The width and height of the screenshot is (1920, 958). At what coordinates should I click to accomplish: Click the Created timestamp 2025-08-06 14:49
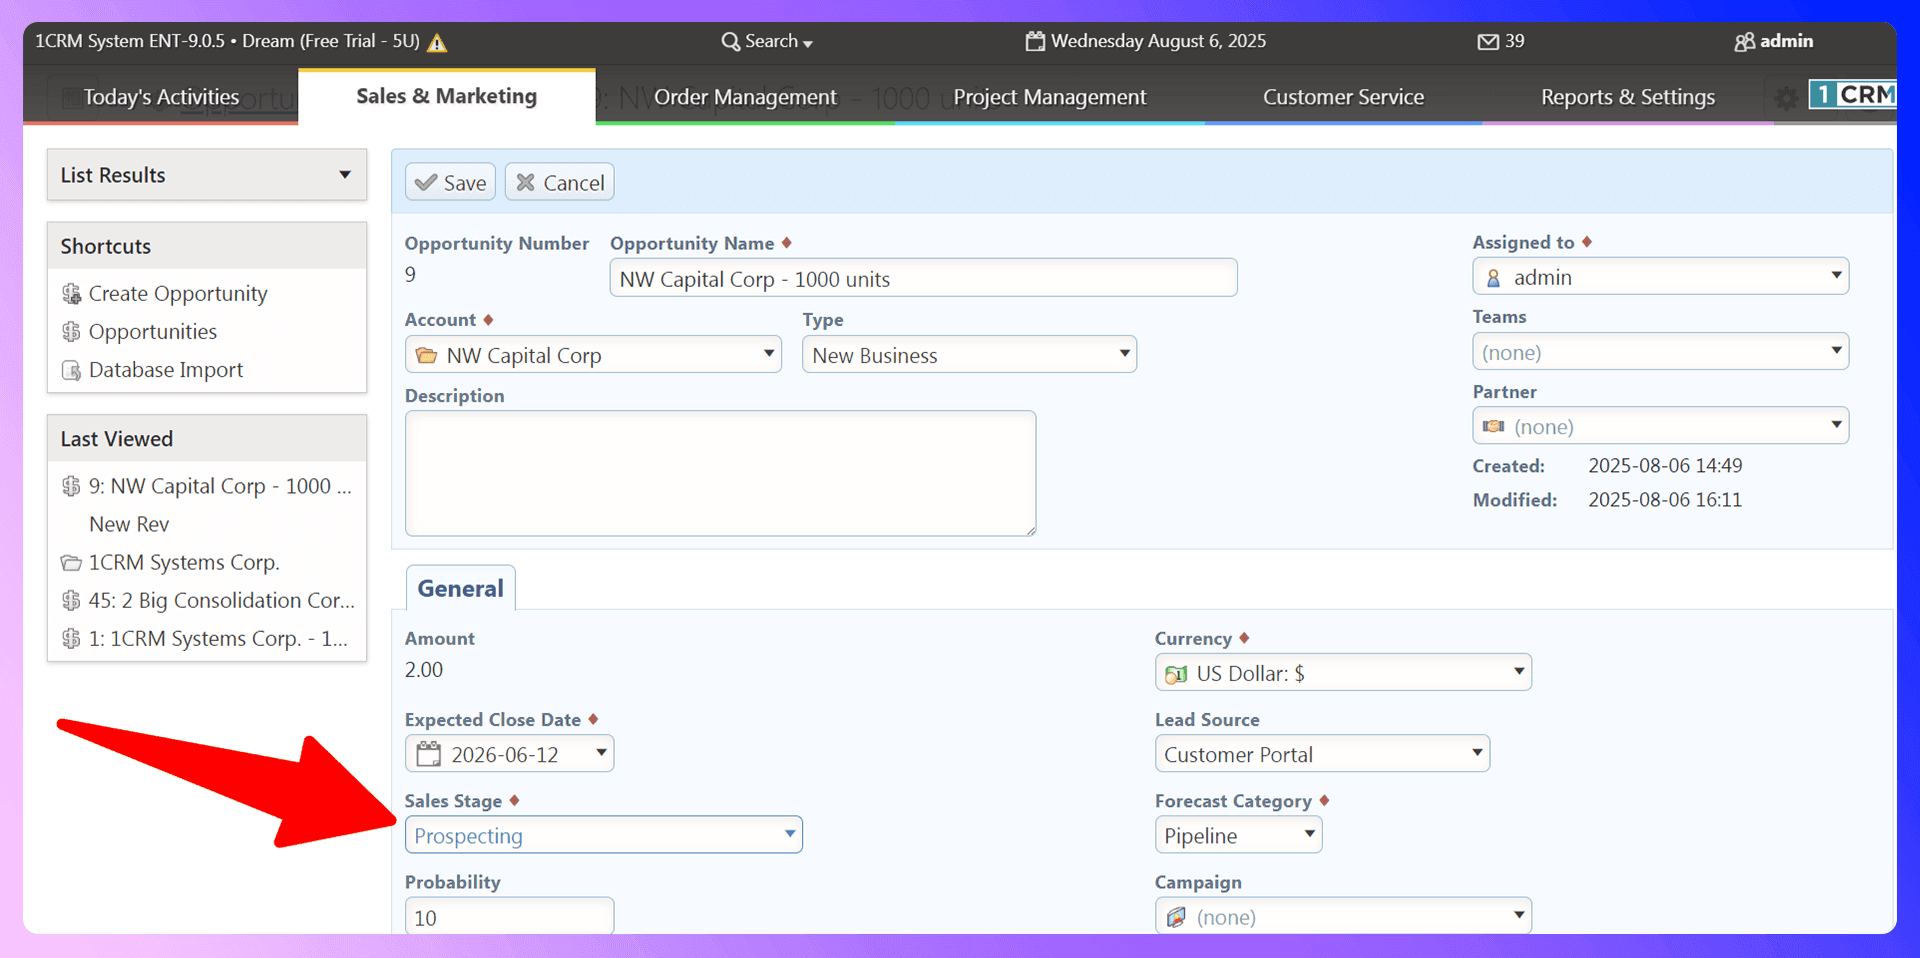[1665, 466]
